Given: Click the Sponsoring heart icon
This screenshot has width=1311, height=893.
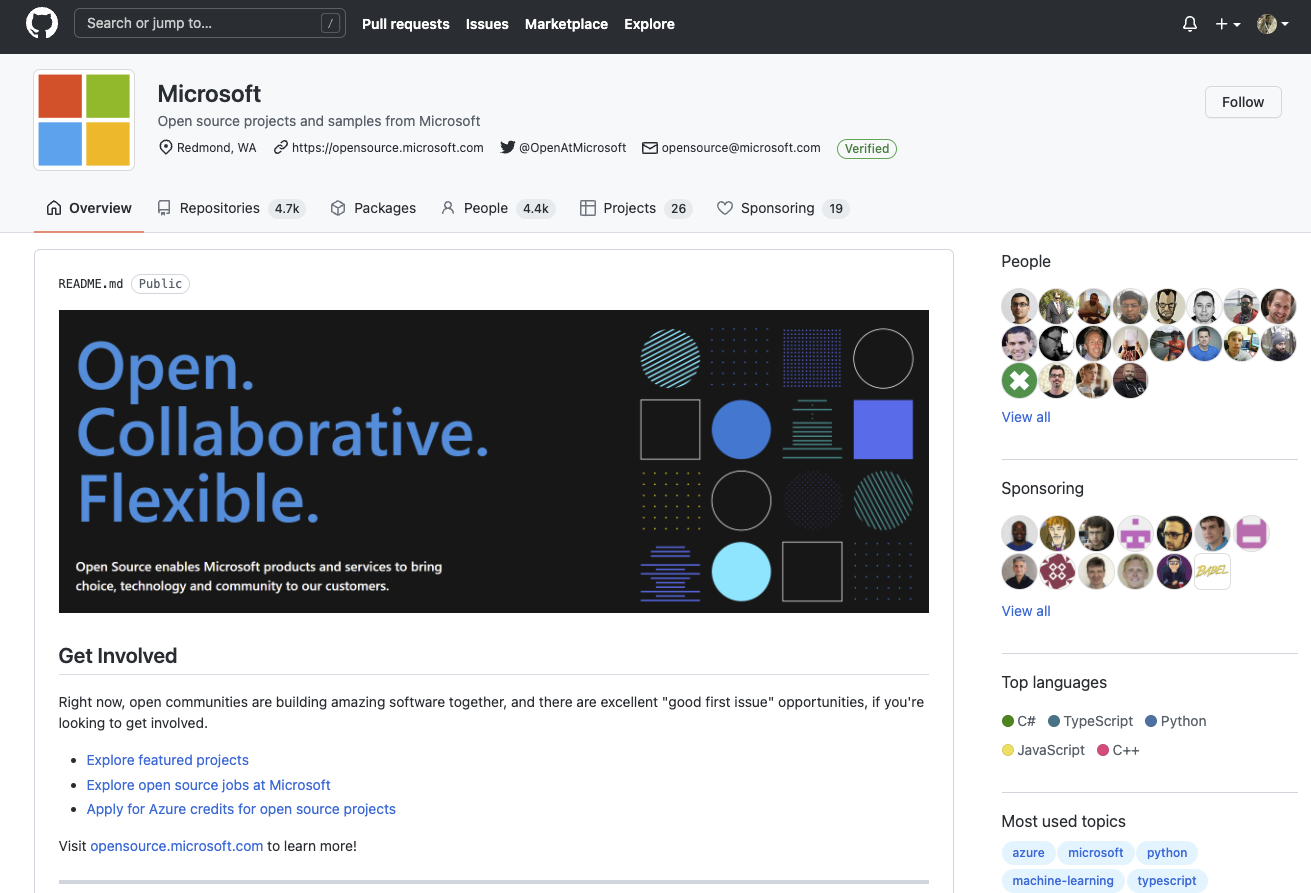Looking at the screenshot, I should coord(725,208).
